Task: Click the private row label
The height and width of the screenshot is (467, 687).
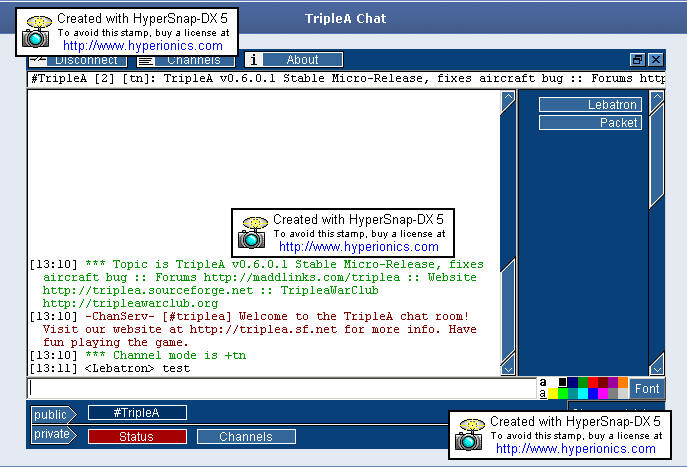Action: pyautogui.click(x=53, y=434)
